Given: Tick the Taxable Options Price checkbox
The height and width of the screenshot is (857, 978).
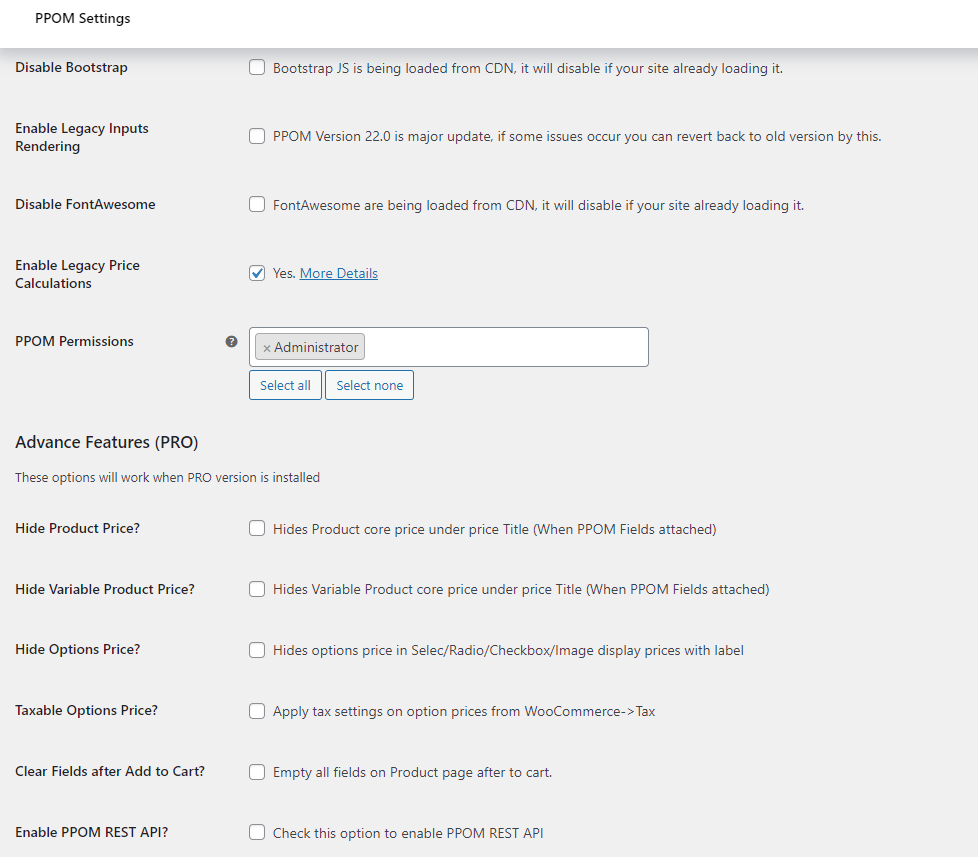Looking at the screenshot, I should pos(257,711).
